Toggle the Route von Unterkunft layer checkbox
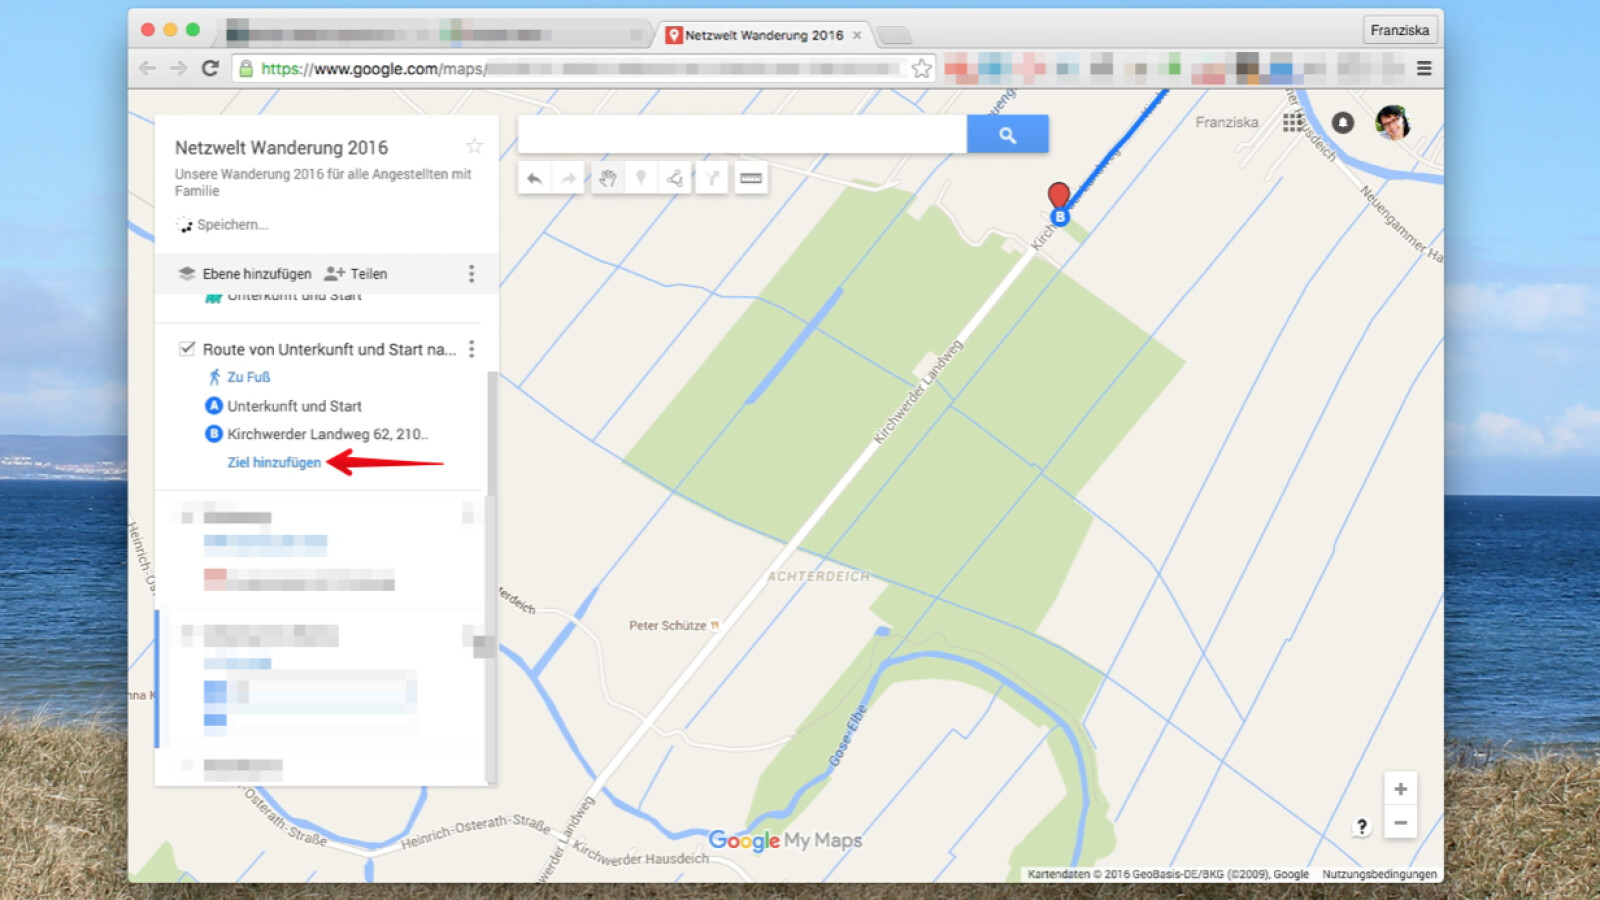Image resolution: width=1600 pixels, height=900 pixels. tap(186, 349)
